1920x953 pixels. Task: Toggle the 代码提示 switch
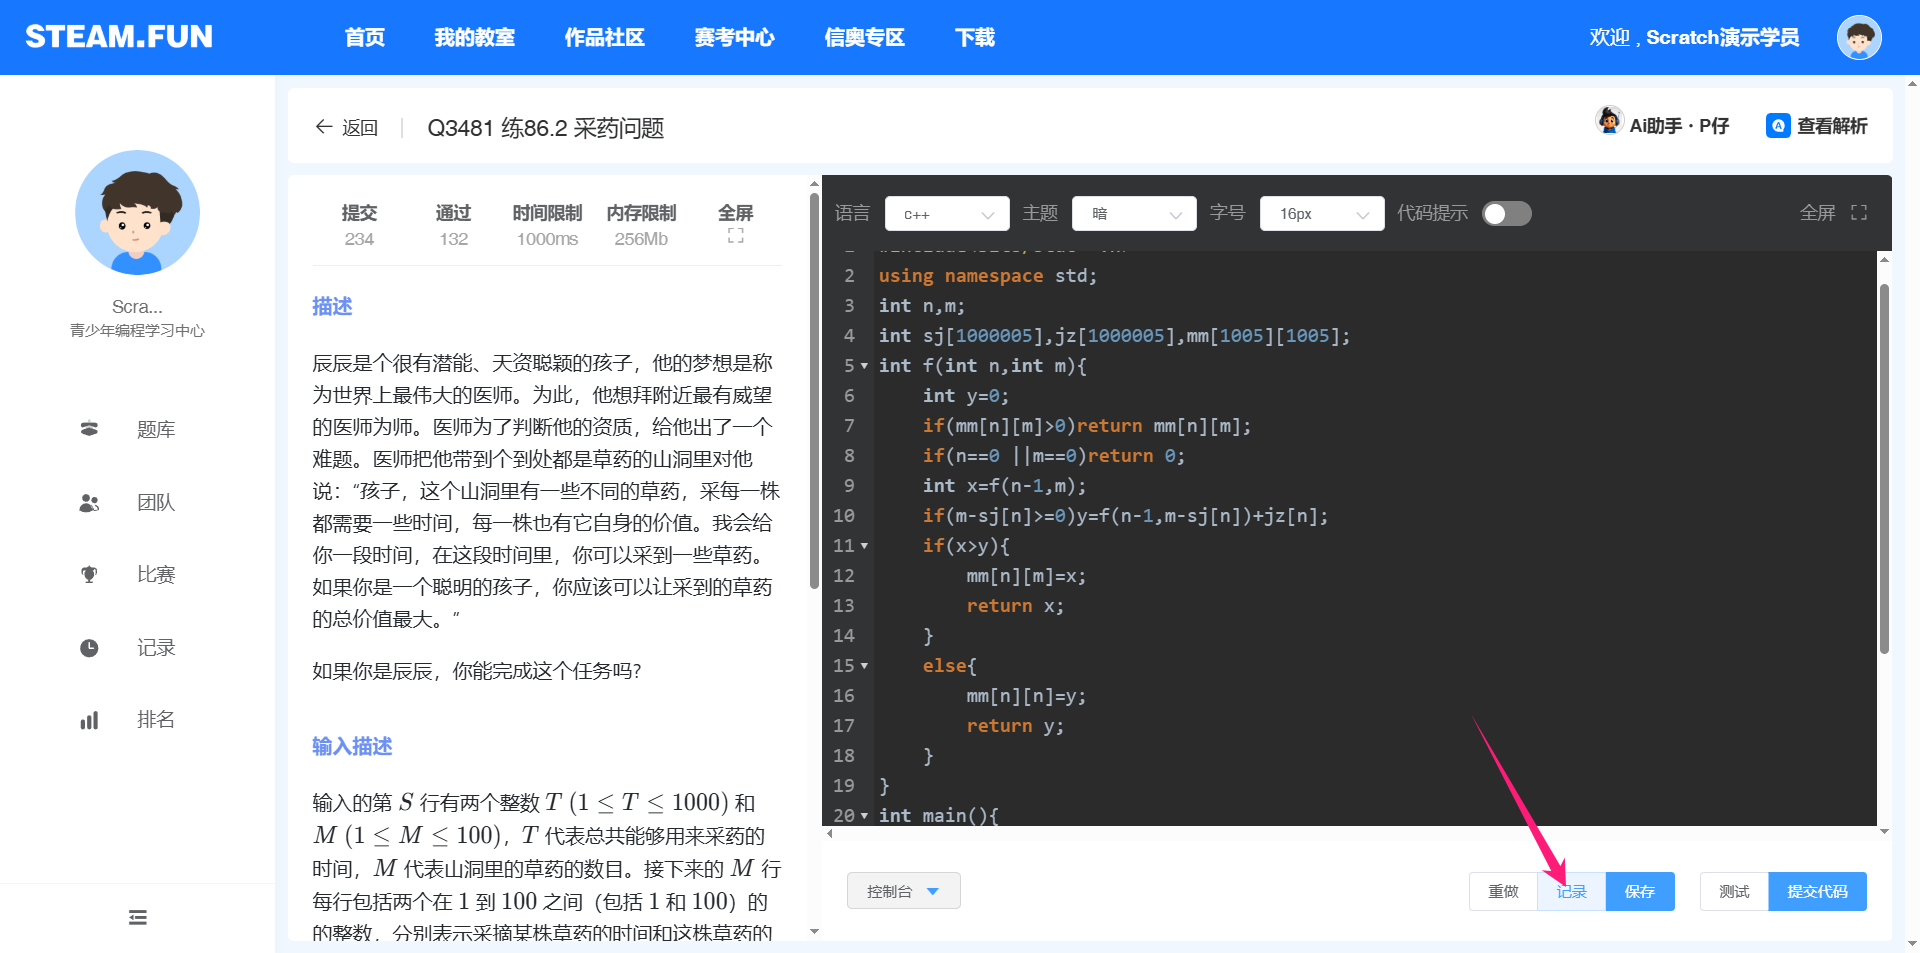1506,214
